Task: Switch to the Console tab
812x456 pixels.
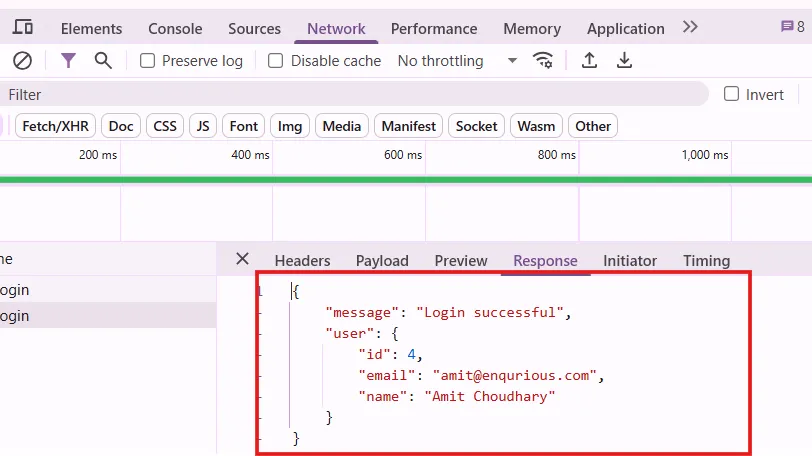Action: coord(175,29)
